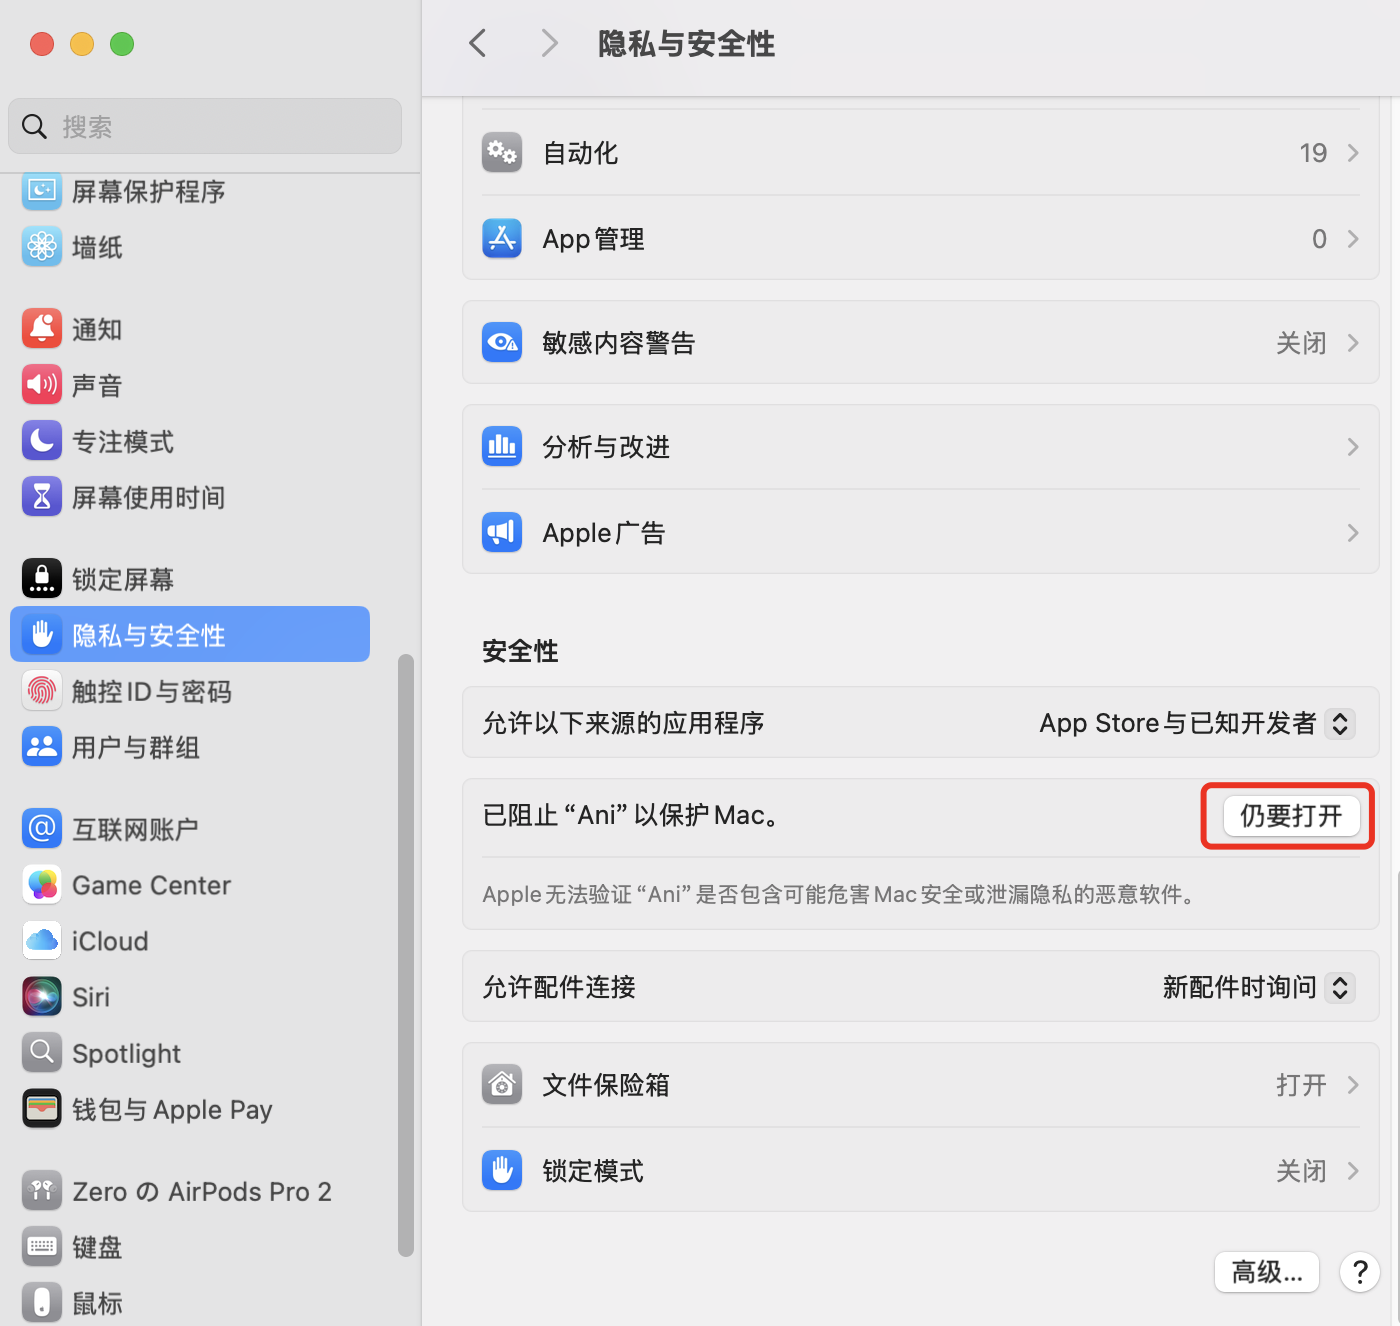Click the 锁定屏幕 lock icon
The image size is (1400, 1326).
click(42, 579)
